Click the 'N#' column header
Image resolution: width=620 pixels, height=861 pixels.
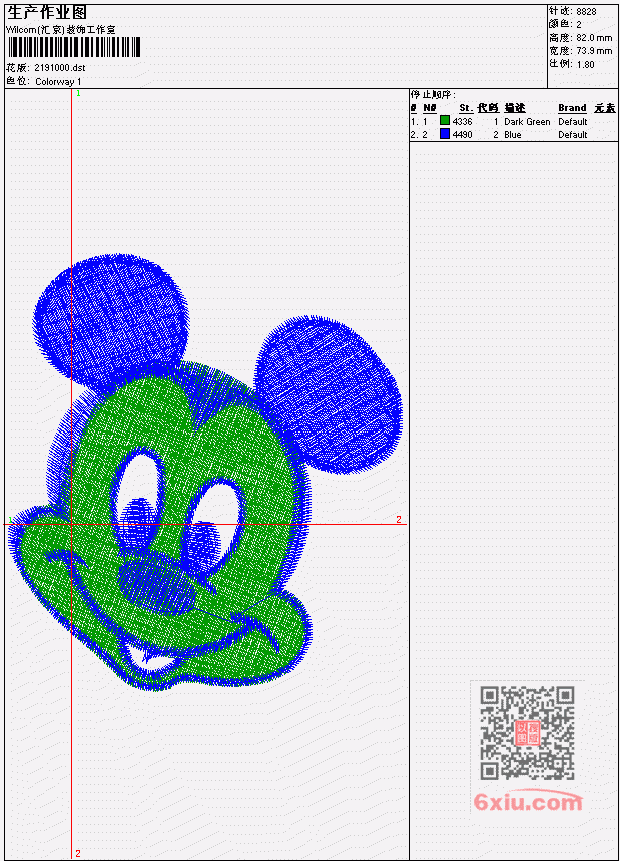coord(429,108)
